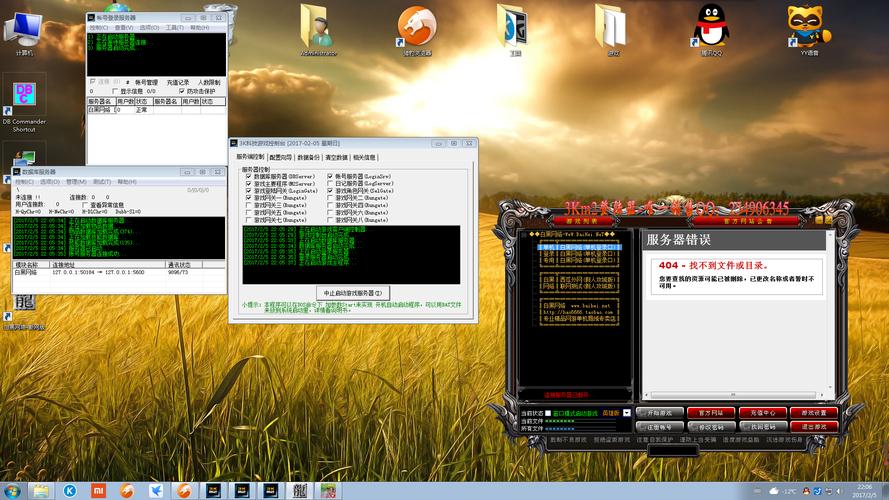This screenshot has height=500, width=889.
Task: Enable the 日记服务器 (LogServer) checkbox
Action: (330, 184)
